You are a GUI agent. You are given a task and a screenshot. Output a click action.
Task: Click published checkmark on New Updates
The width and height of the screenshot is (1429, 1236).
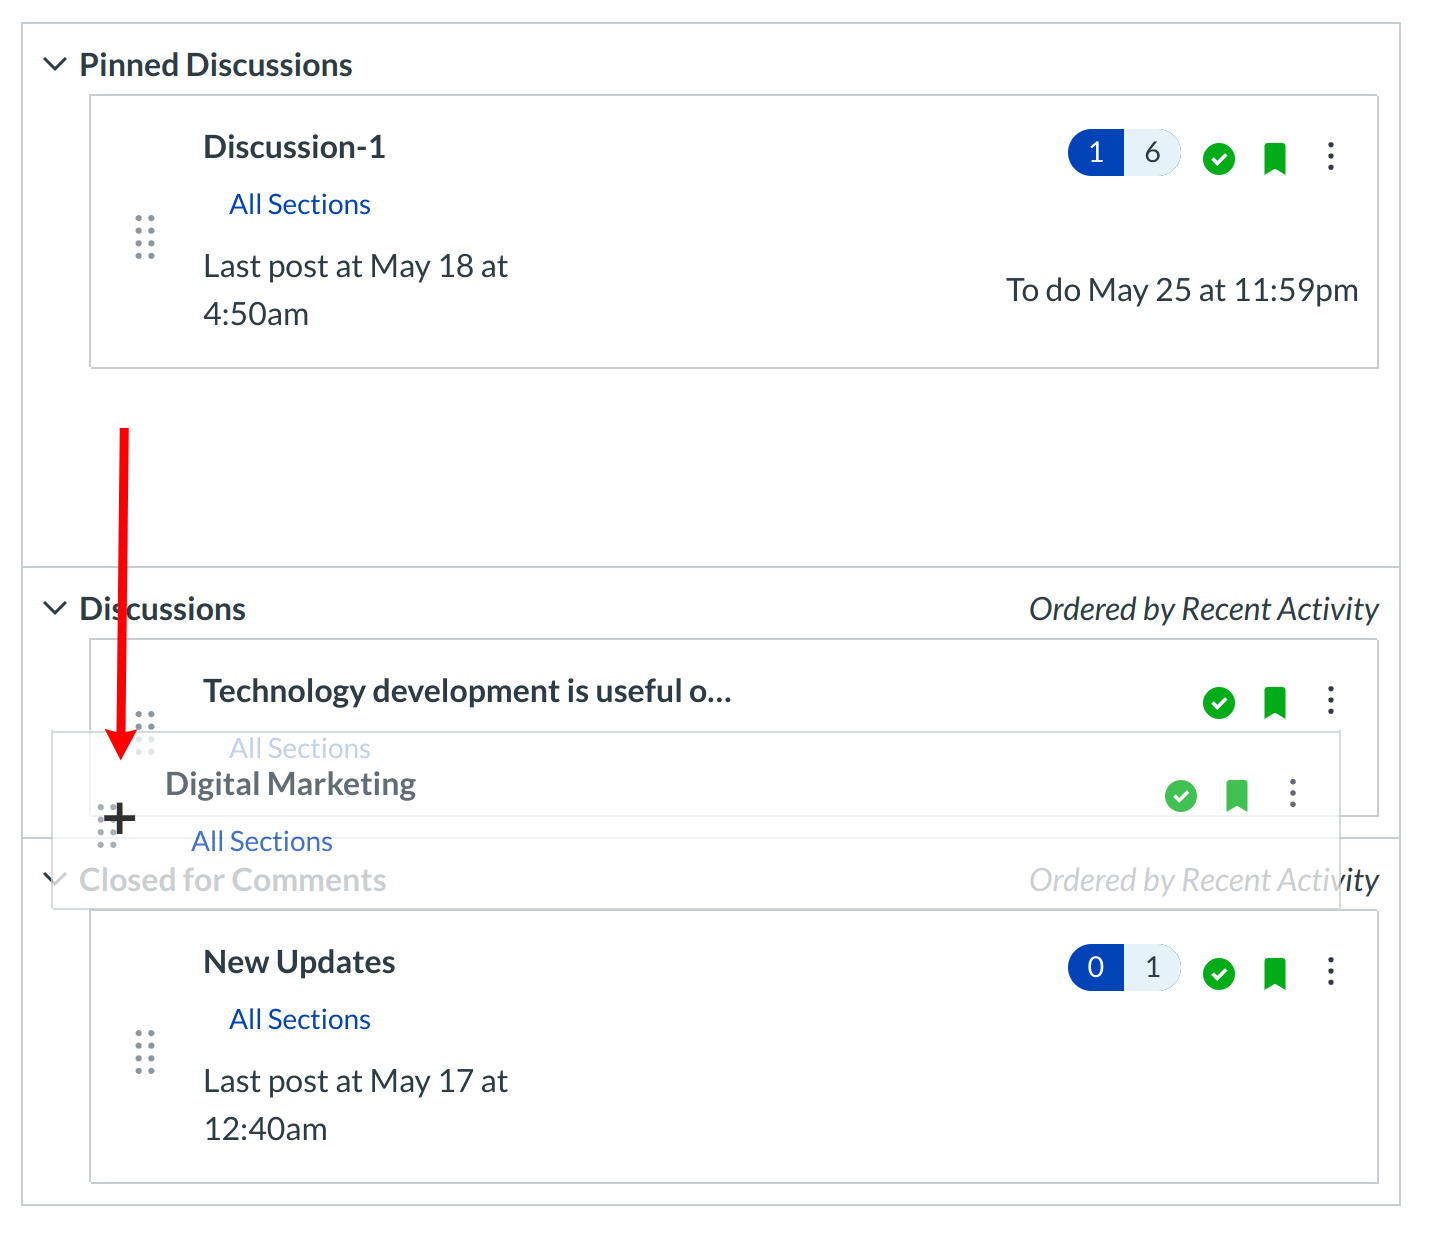[1218, 973]
